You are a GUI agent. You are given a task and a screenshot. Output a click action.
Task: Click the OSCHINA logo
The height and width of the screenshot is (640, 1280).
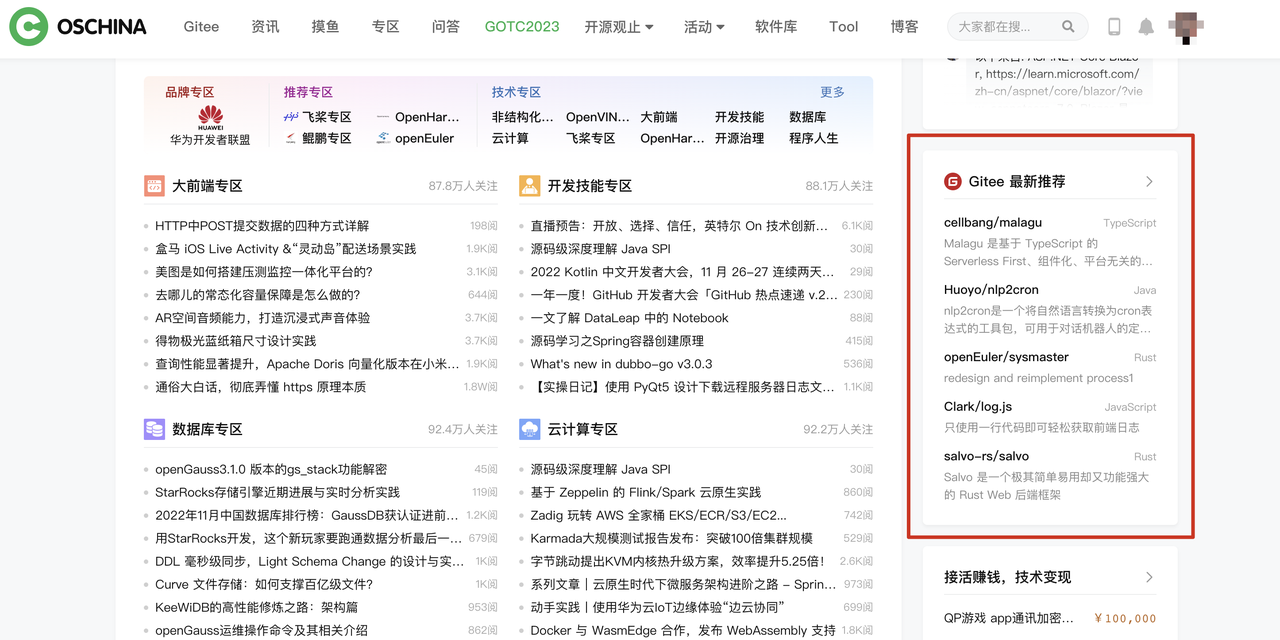click(78, 27)
